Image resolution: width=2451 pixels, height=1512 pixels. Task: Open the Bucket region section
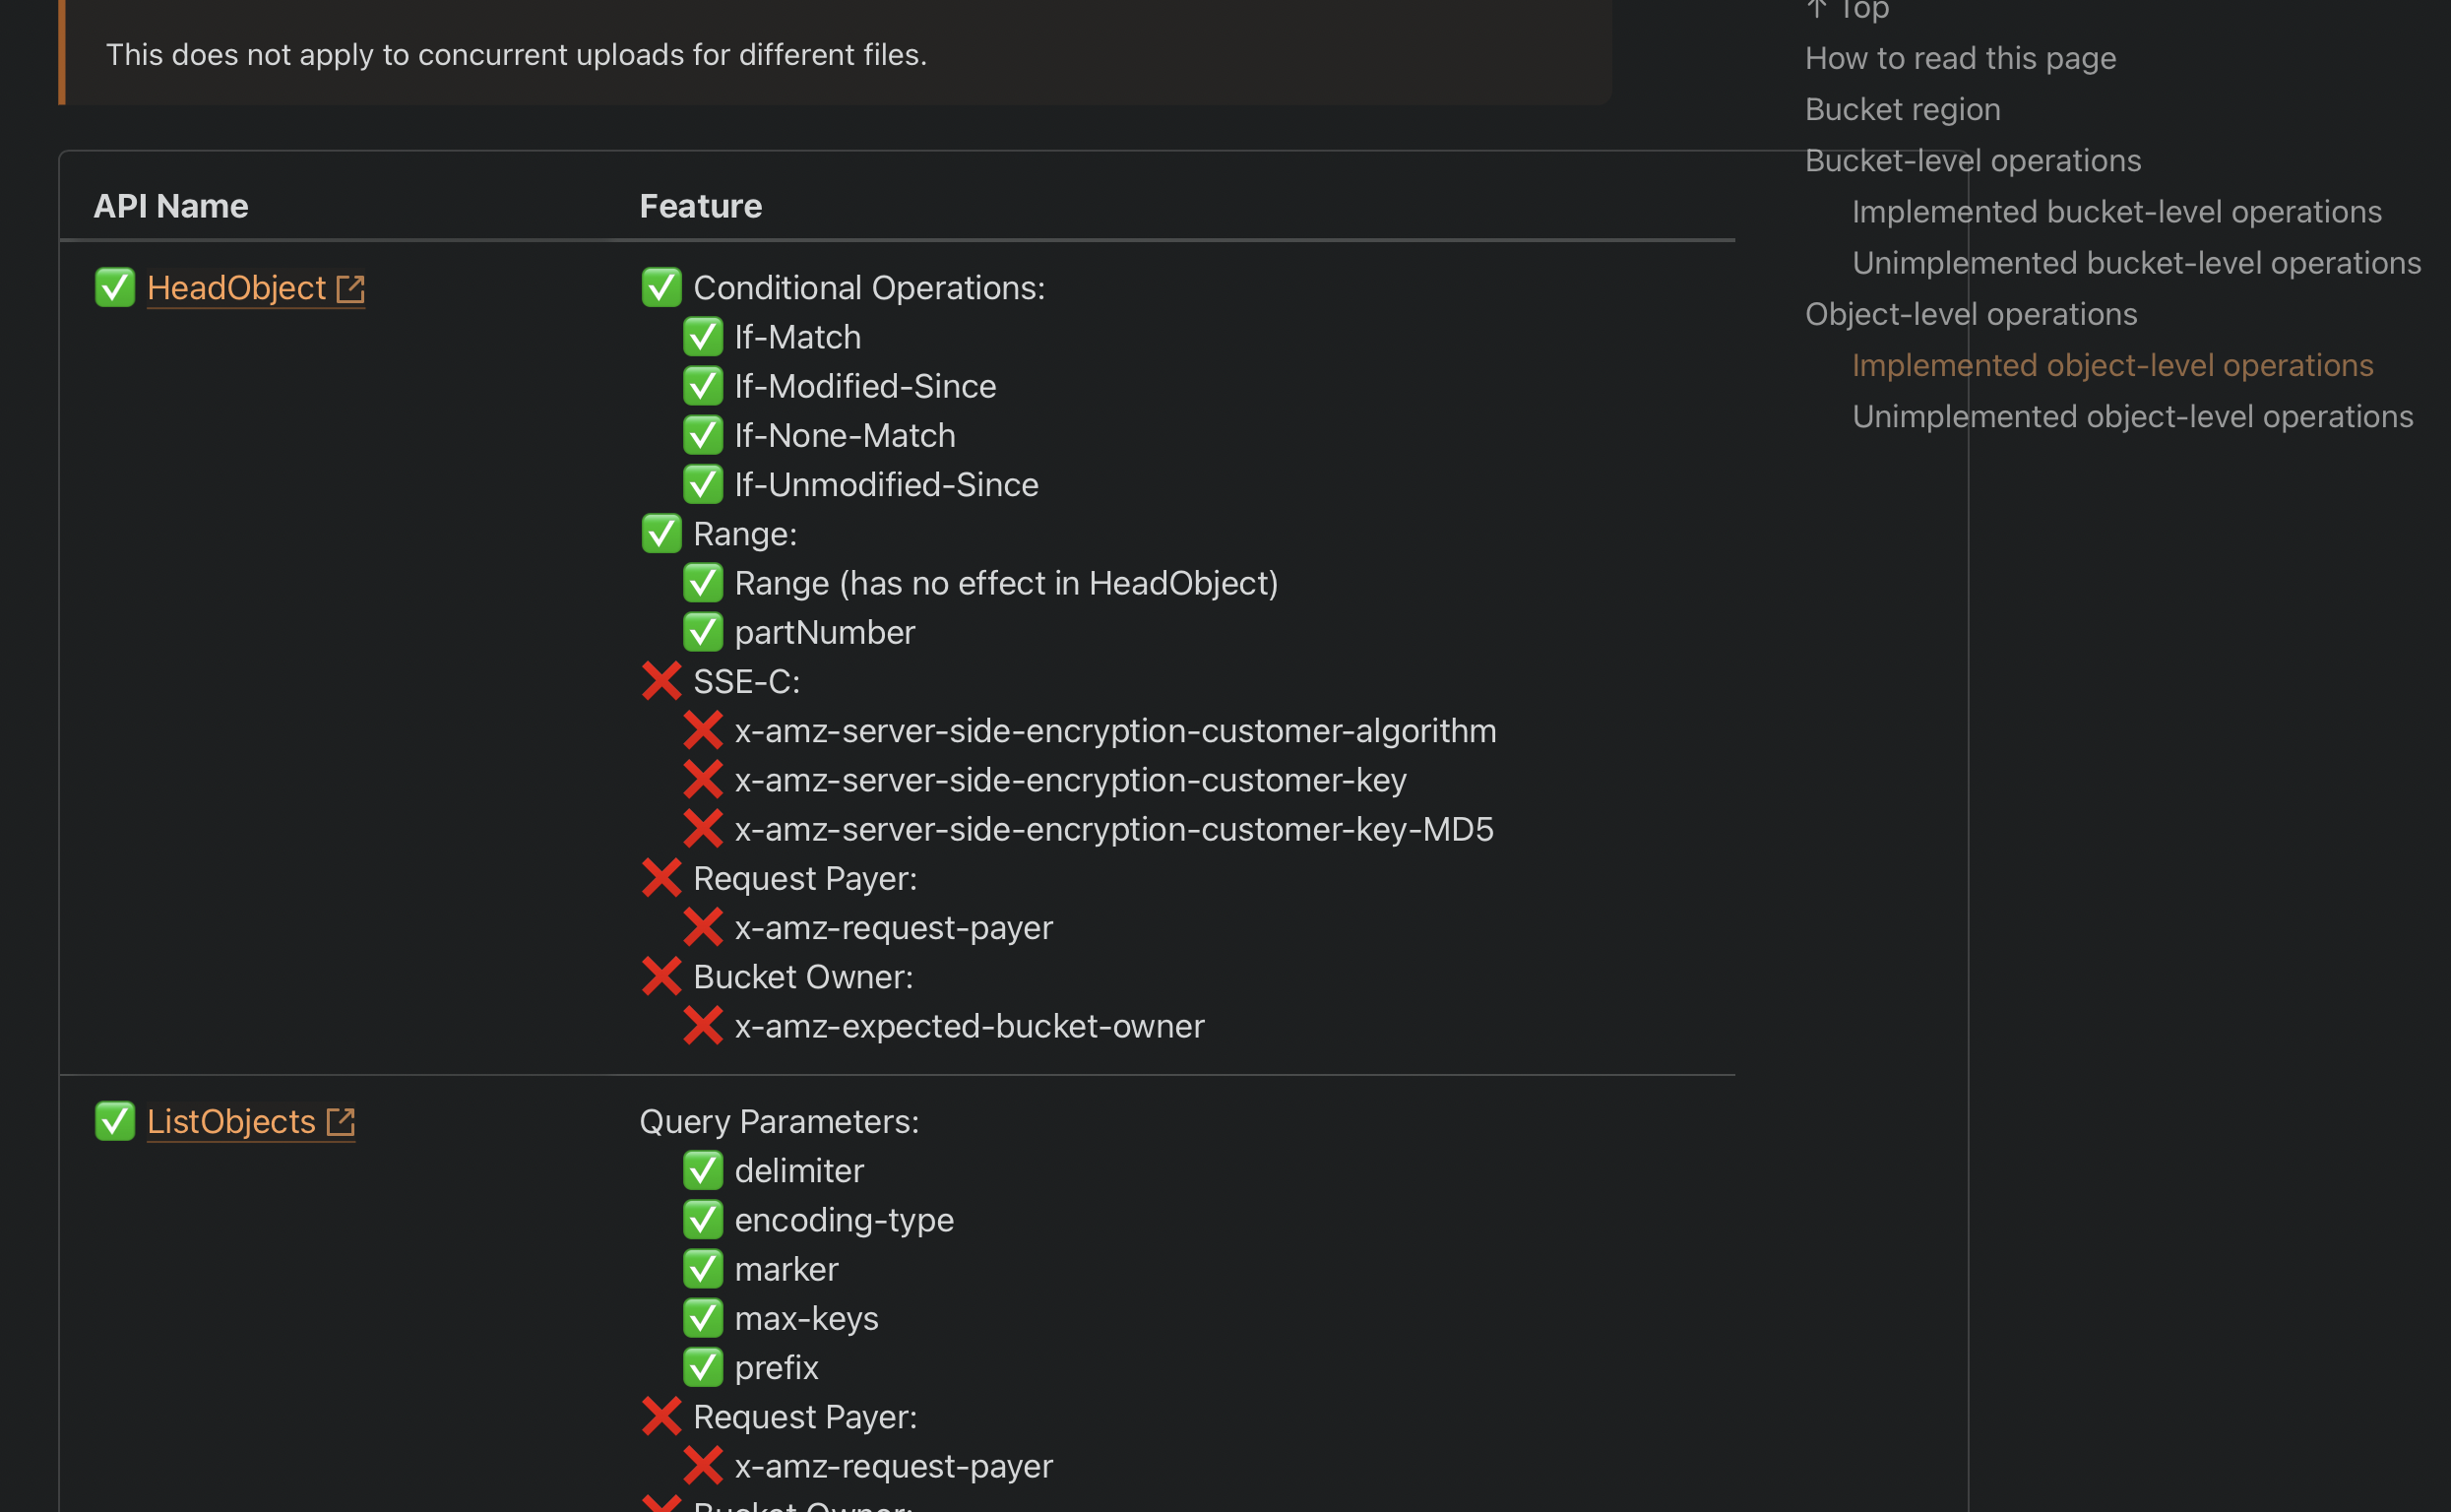point(1902,109)
